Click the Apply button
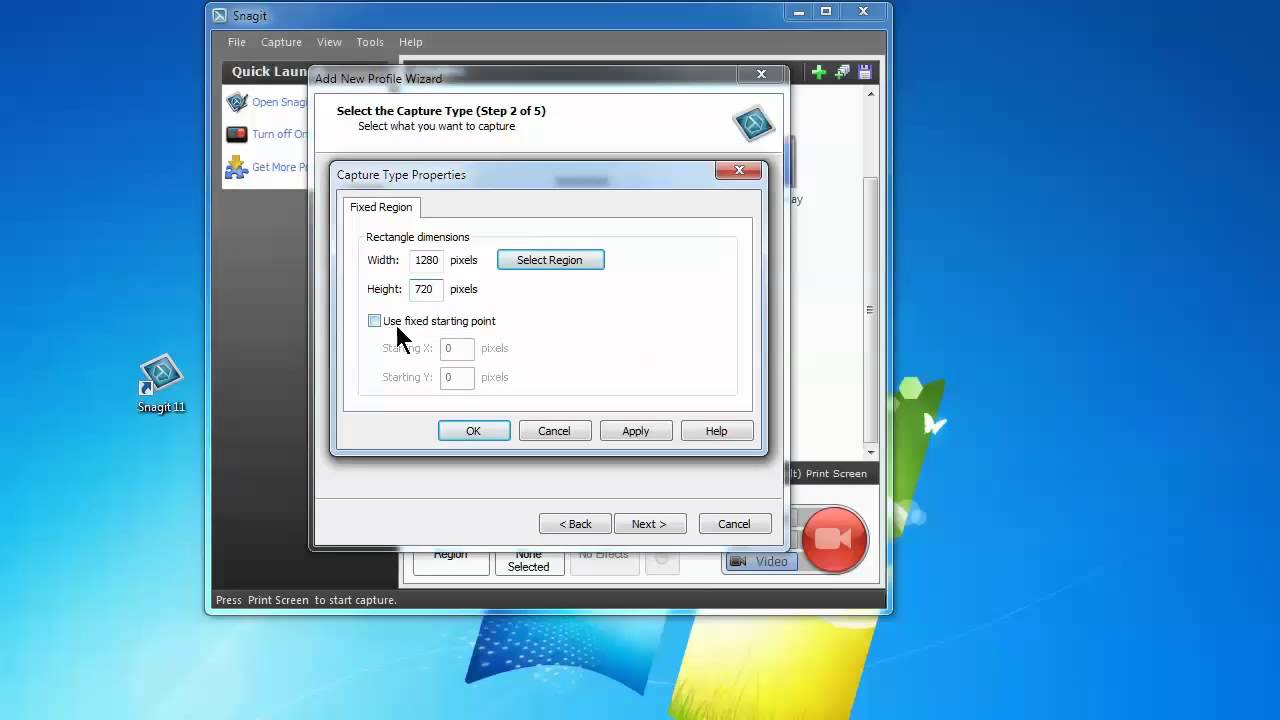Viewport: 1280px width, 720px height. [636, 431]
